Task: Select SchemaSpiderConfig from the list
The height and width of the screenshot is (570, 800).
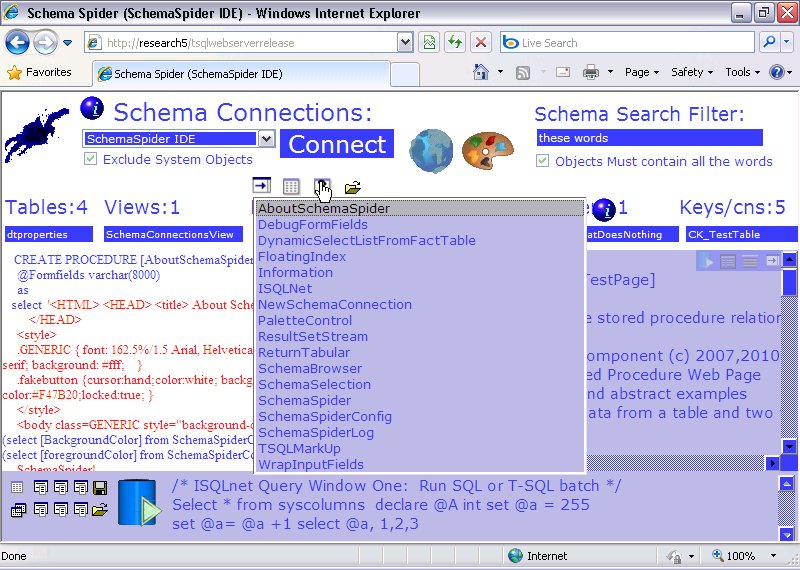Action: 325,416
